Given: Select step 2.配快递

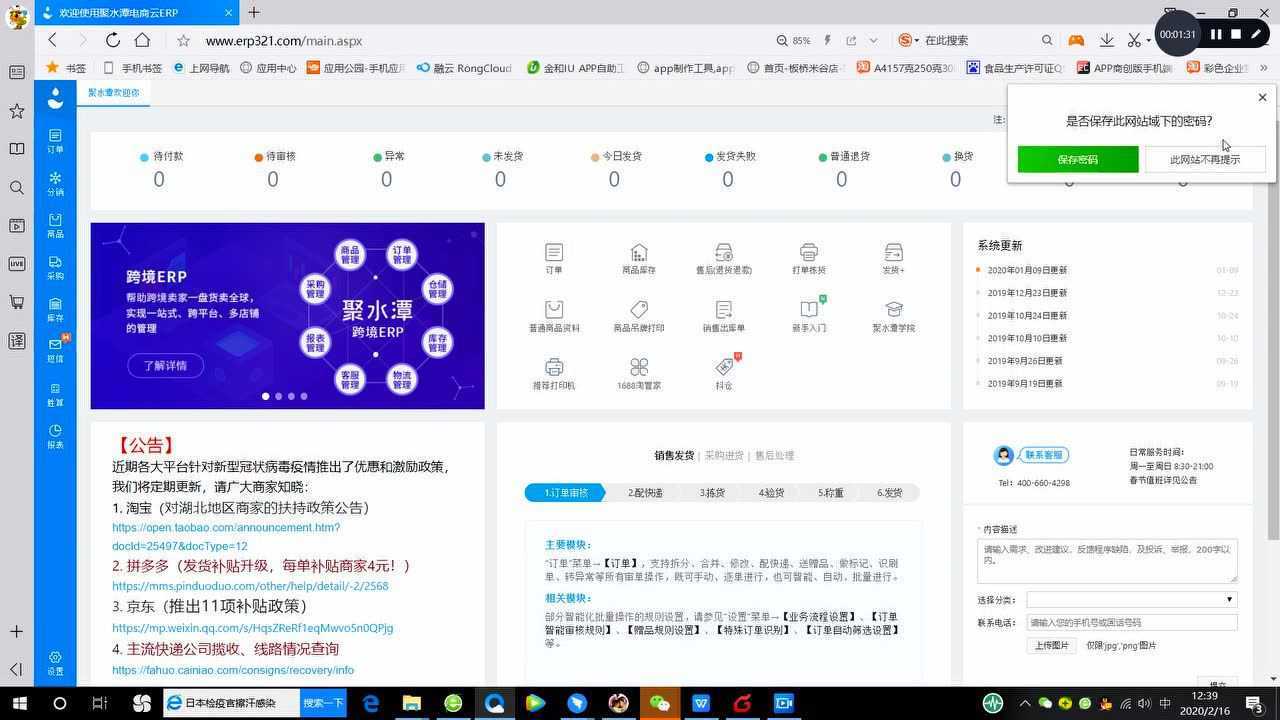Looking at the screenshot, I should click(x=646, y=492).
